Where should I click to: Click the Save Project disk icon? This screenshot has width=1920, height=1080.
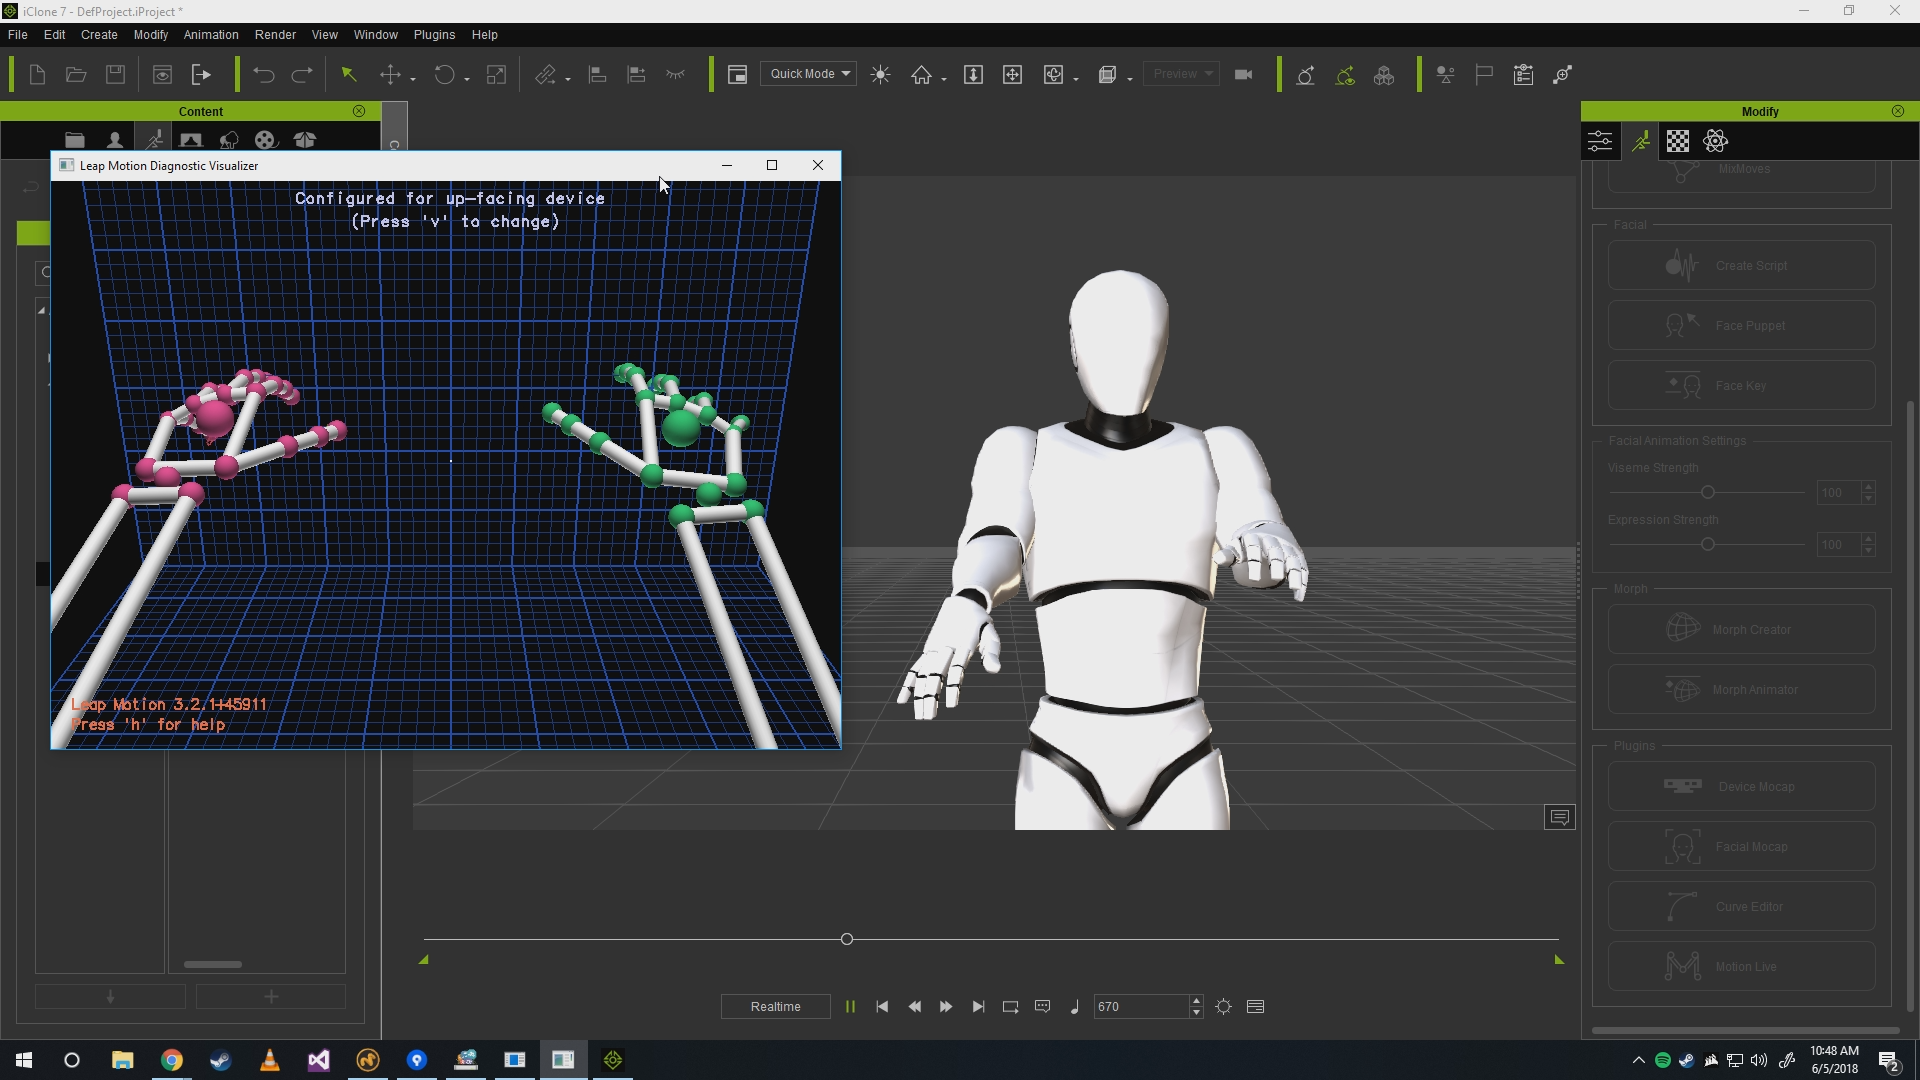115,75
